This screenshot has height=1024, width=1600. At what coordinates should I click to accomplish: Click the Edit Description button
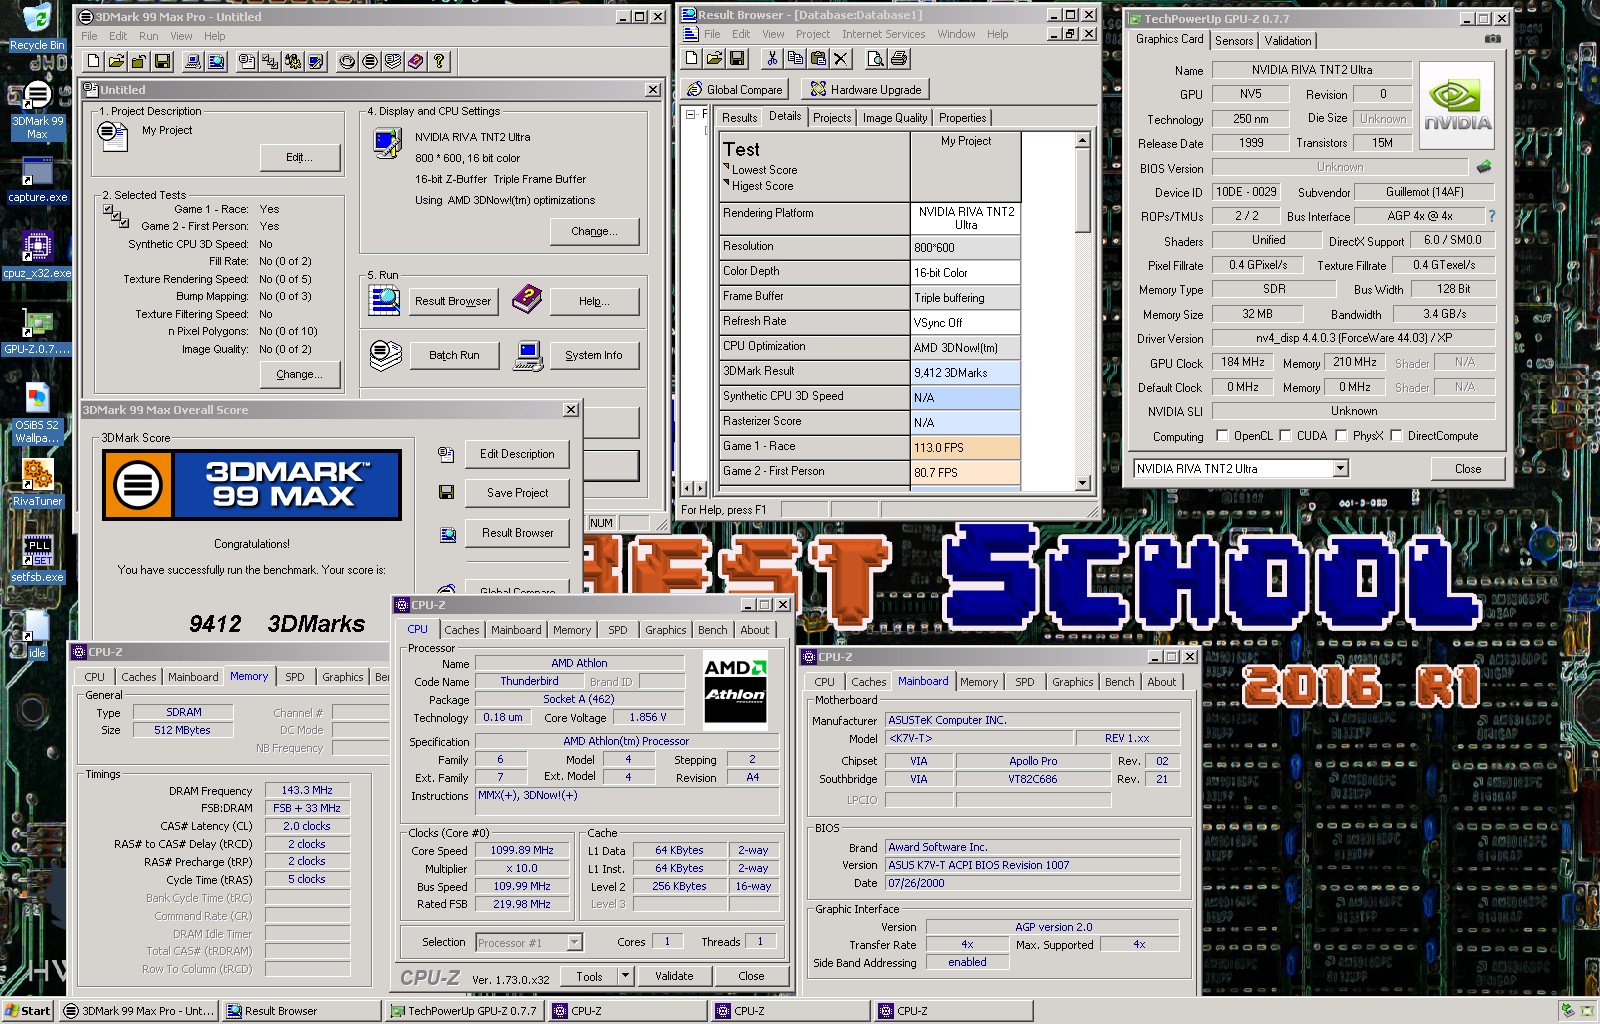(x=517, y=454)
